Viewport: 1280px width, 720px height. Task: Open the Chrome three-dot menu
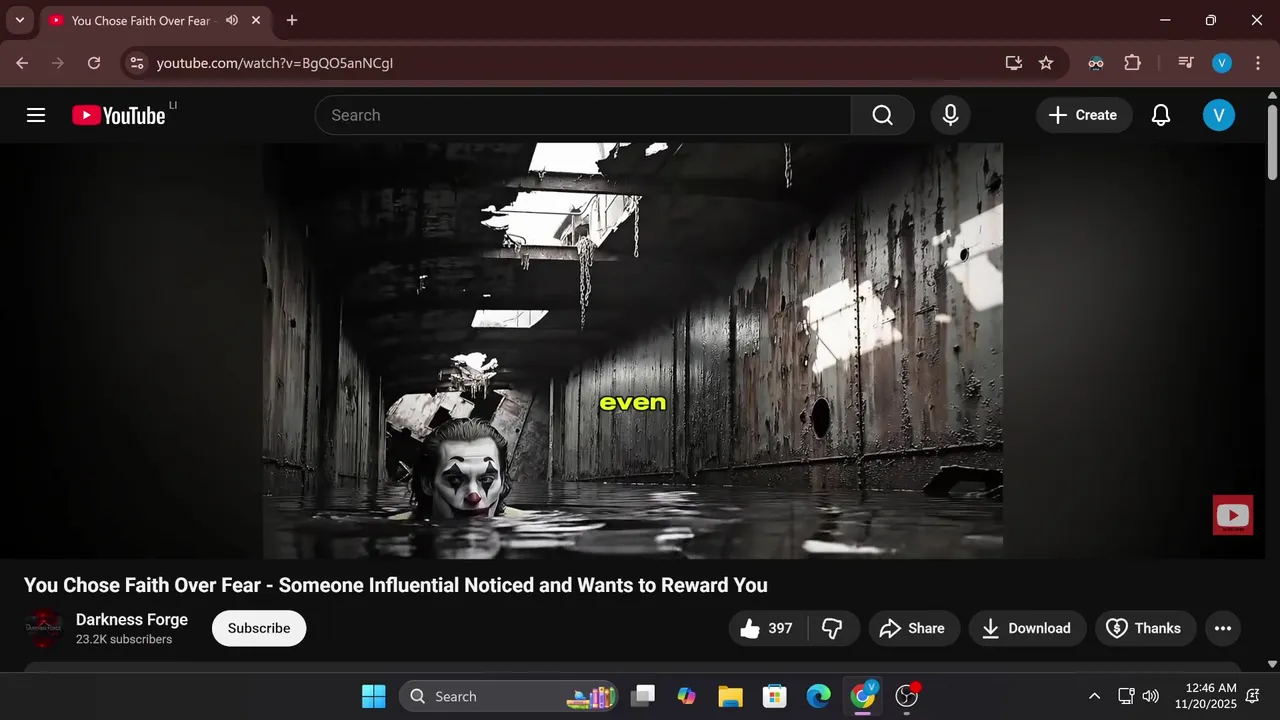(1256, 63)
